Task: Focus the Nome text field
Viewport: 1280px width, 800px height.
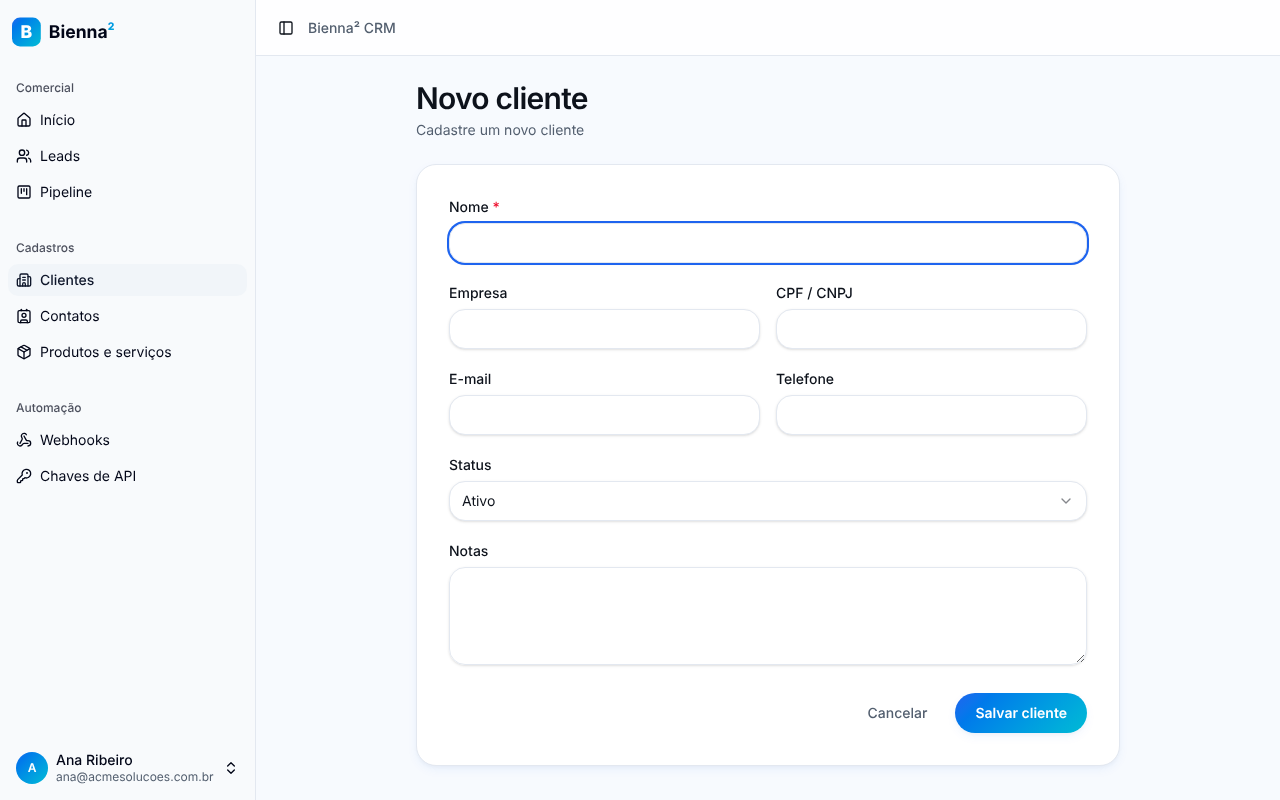Action: (x=768, y=243)
